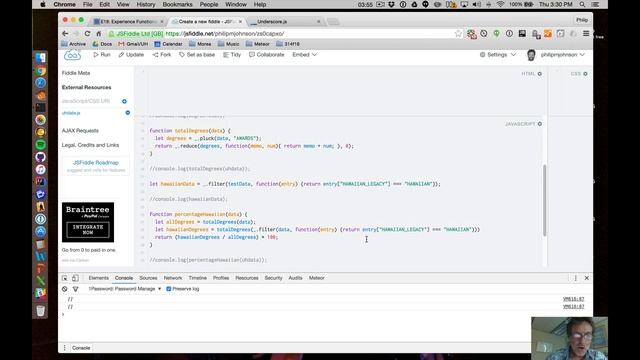Clear console log icon
Image resolution: width=640 pixels, height=360 pixels.
click(64, 289)
